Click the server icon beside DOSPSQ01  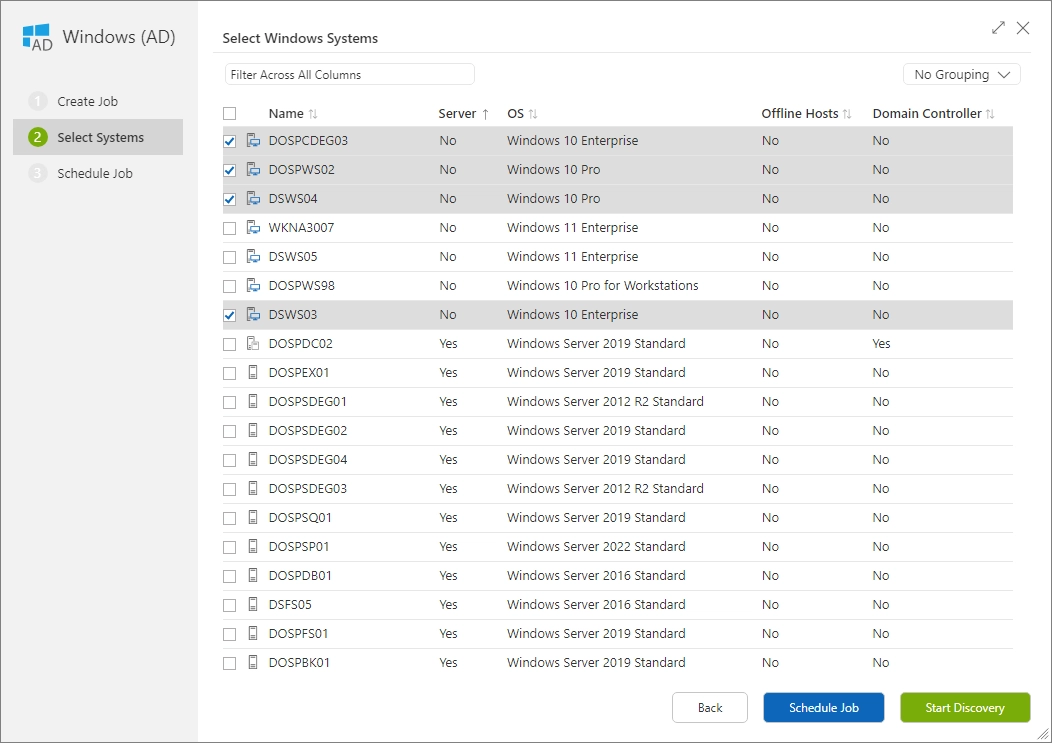pos(253,517)
